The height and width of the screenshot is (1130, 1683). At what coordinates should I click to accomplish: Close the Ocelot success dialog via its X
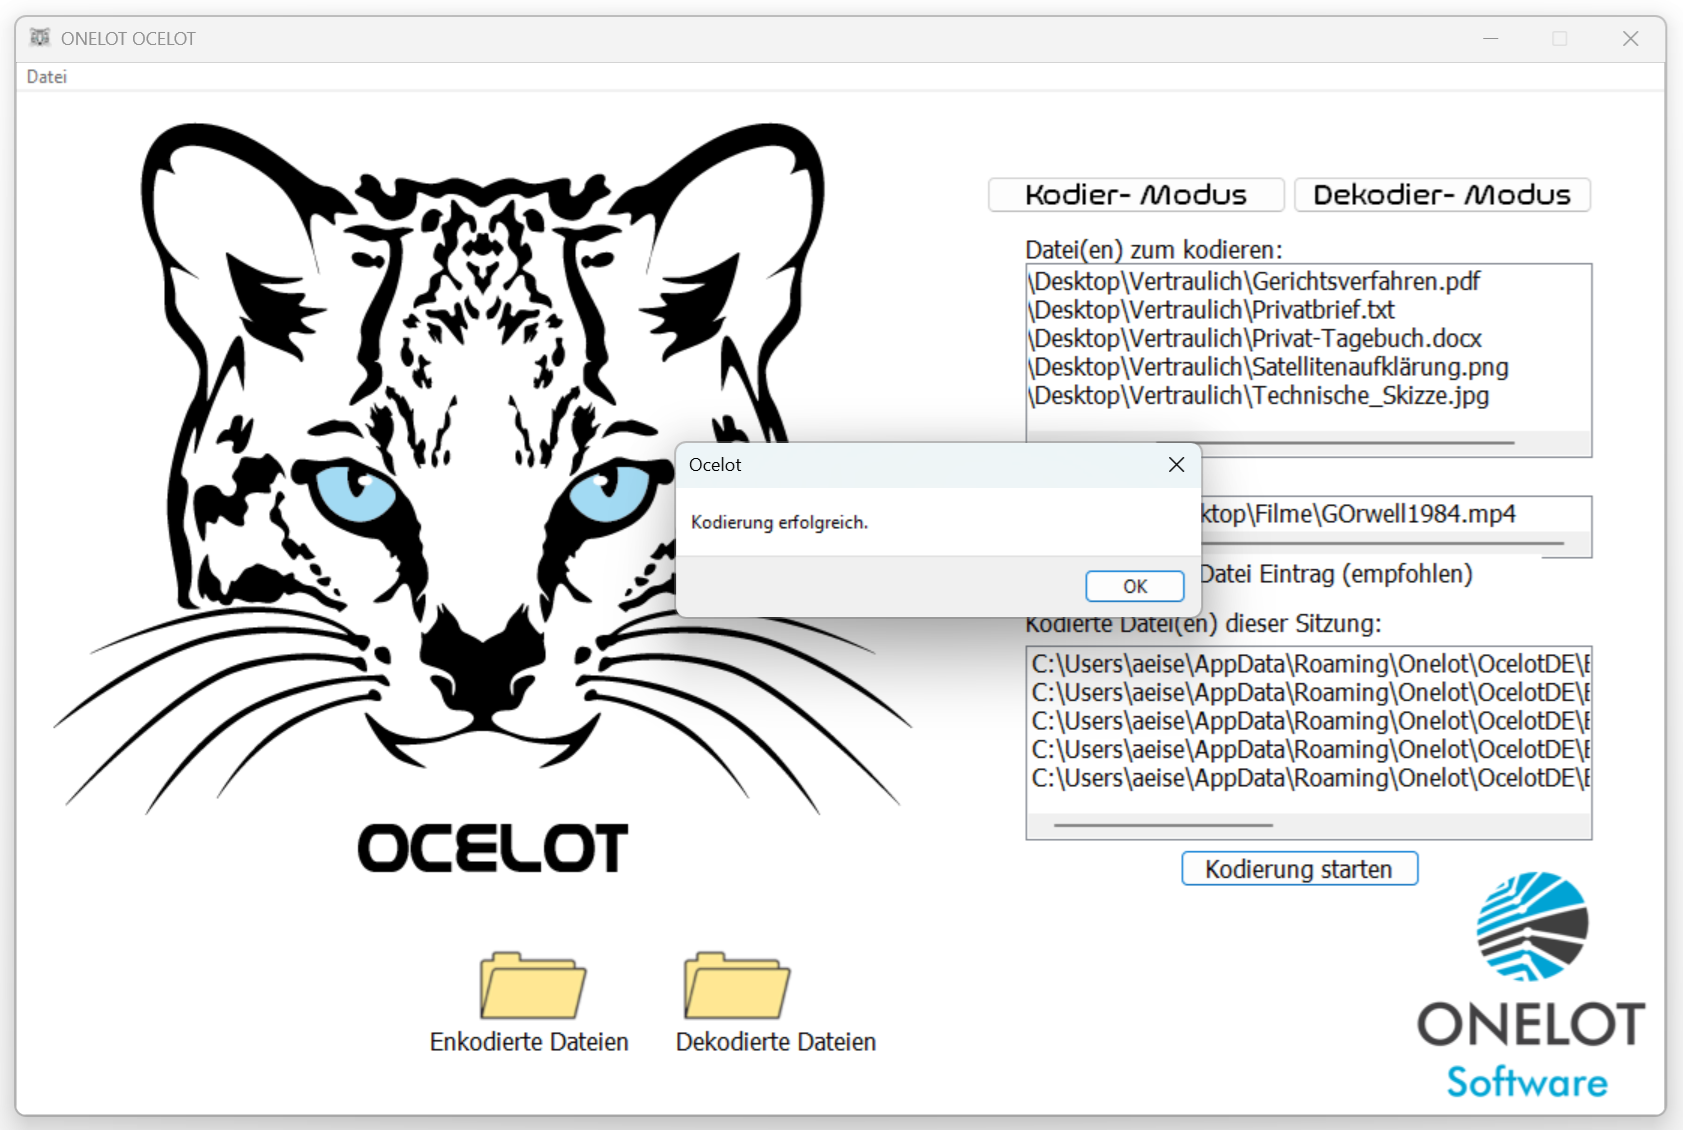tap(1176, 464)
